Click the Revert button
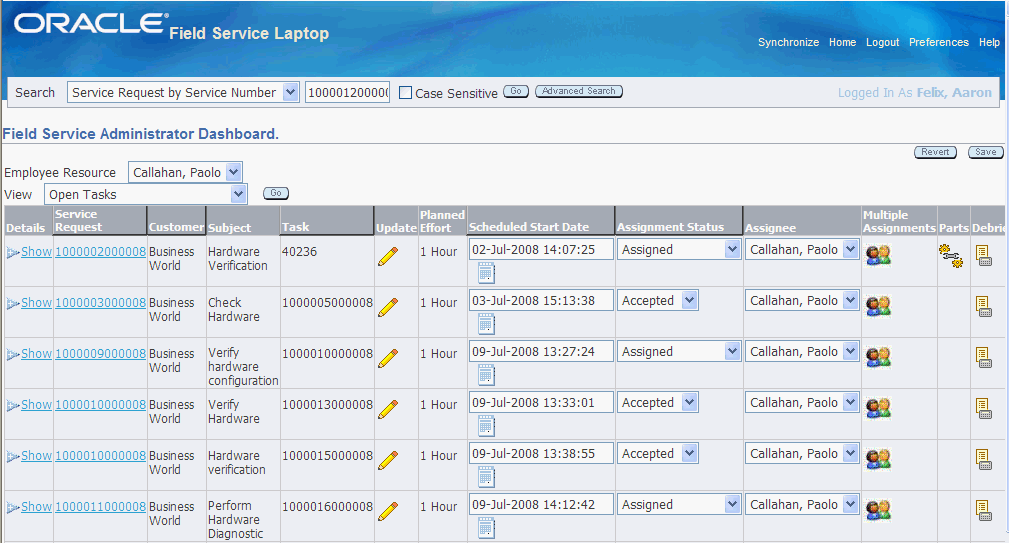1009x543 pixels. click(935, 152)
